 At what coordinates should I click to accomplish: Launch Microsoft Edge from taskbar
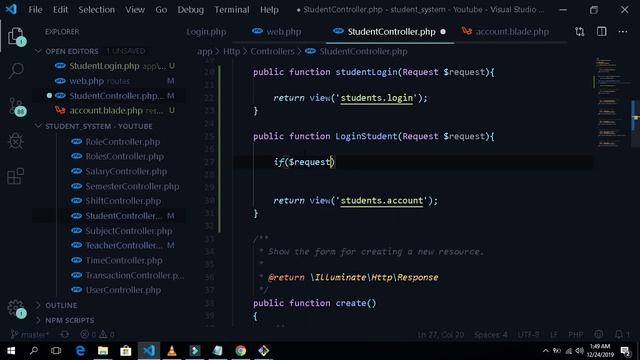click(80, 351)
